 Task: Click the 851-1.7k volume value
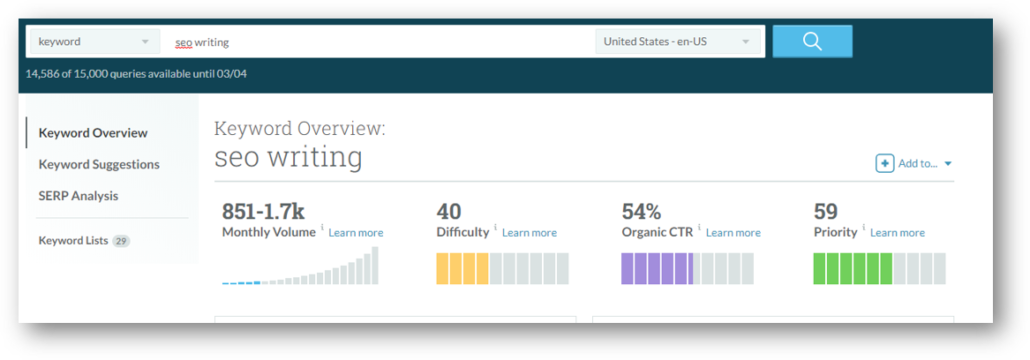point(263,211)
